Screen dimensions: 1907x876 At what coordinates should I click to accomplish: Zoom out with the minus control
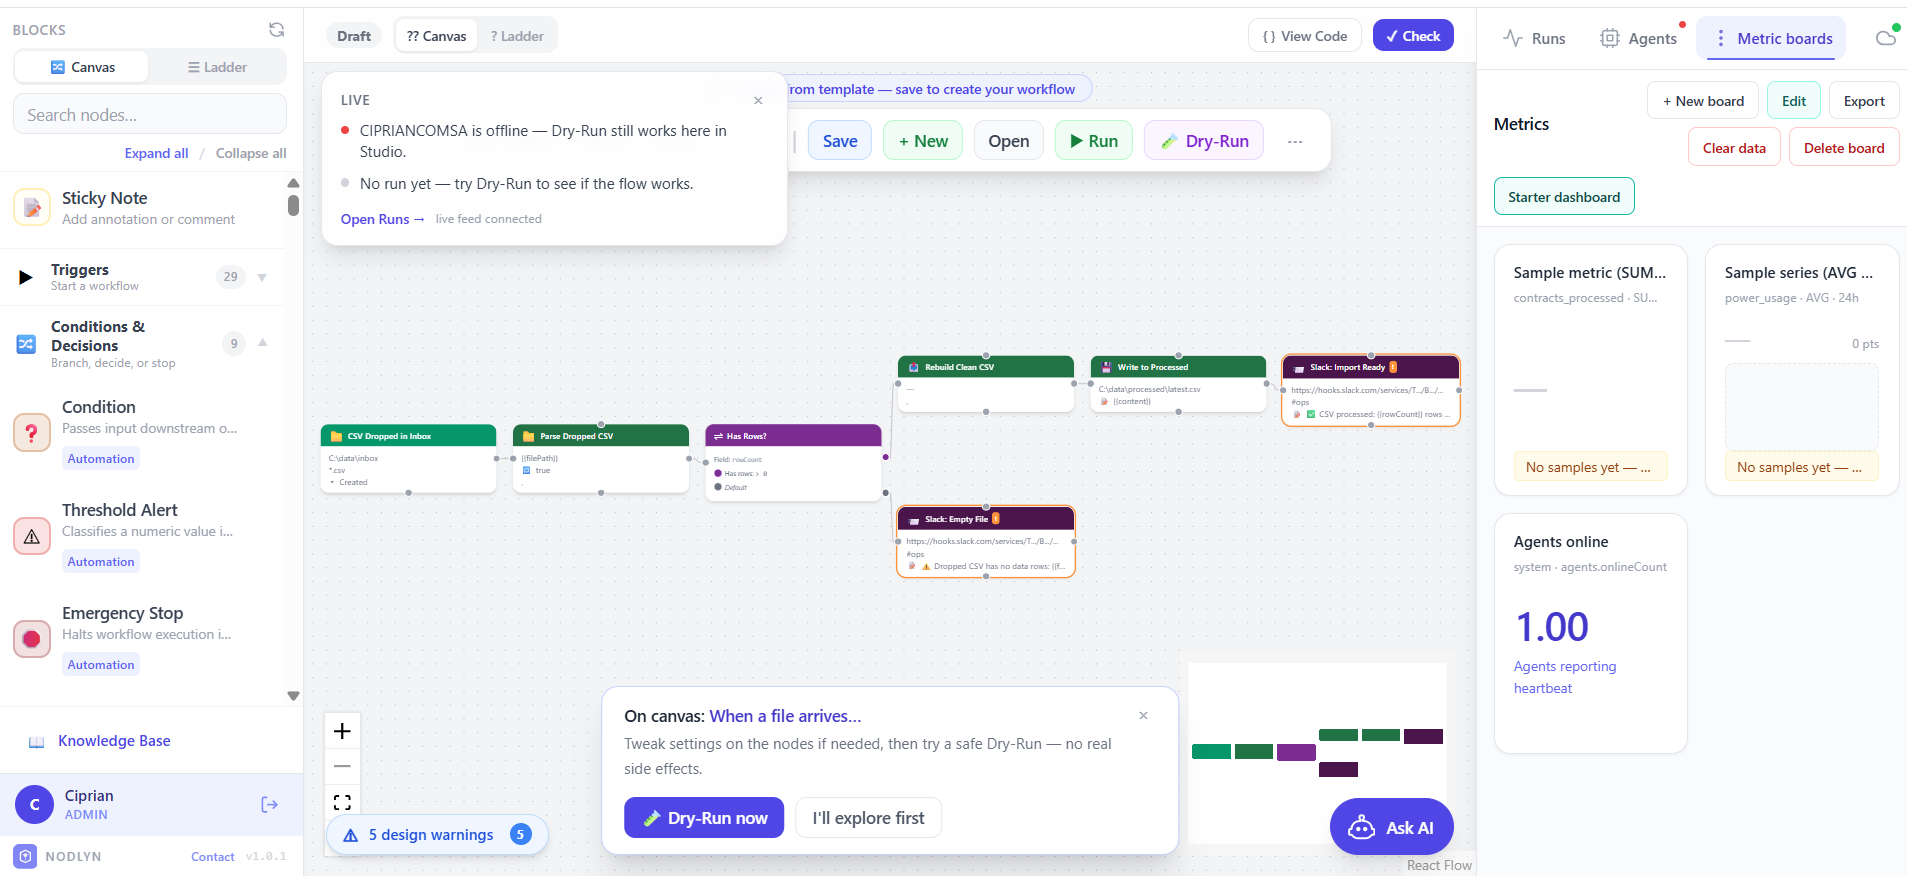[342, 766]
